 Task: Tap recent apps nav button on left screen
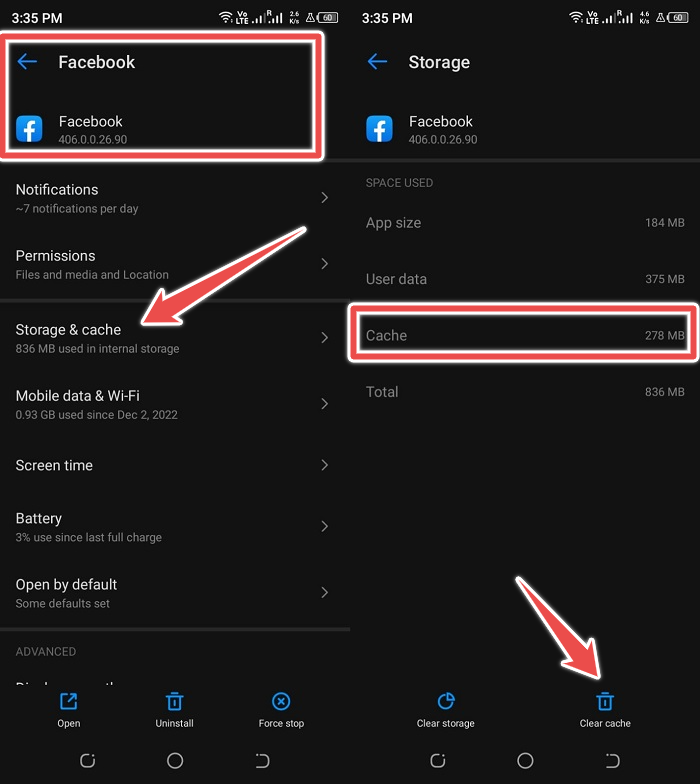(88, 760)
